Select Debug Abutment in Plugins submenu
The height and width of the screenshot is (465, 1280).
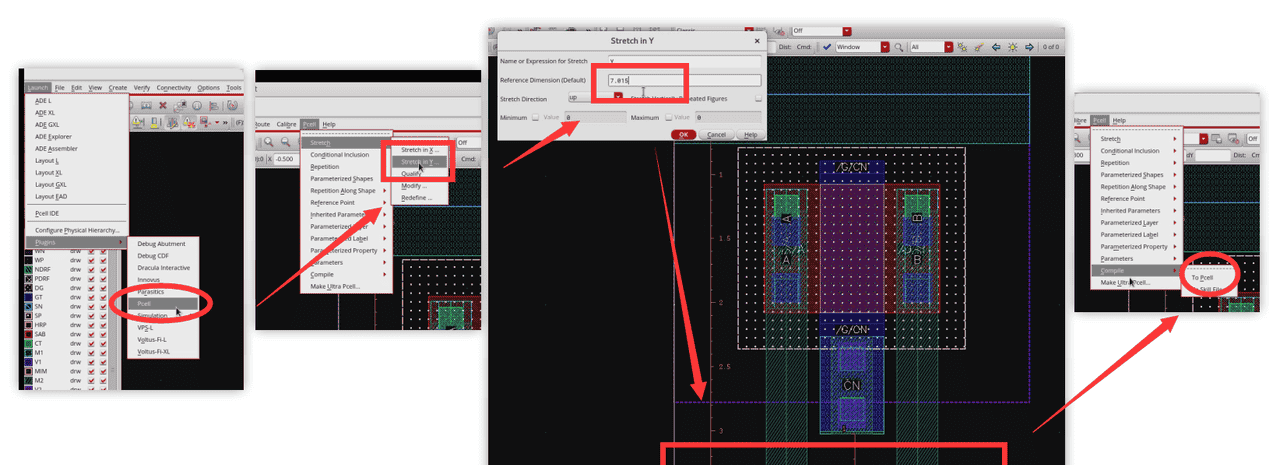pos(162,244)
